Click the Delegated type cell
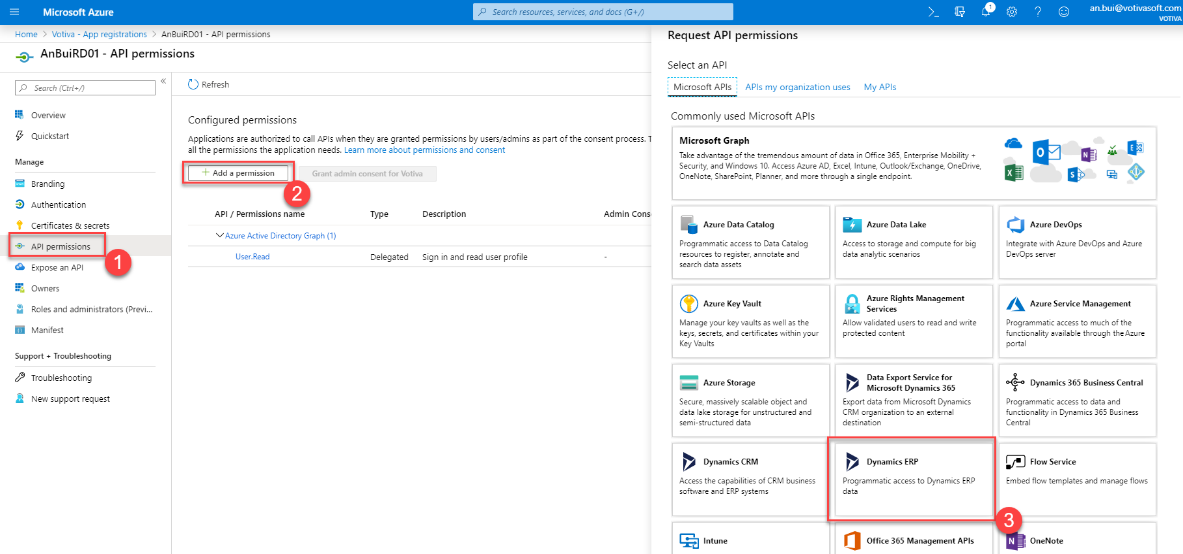This screenshot has height=554, width=1183. [x=389, y=257]
